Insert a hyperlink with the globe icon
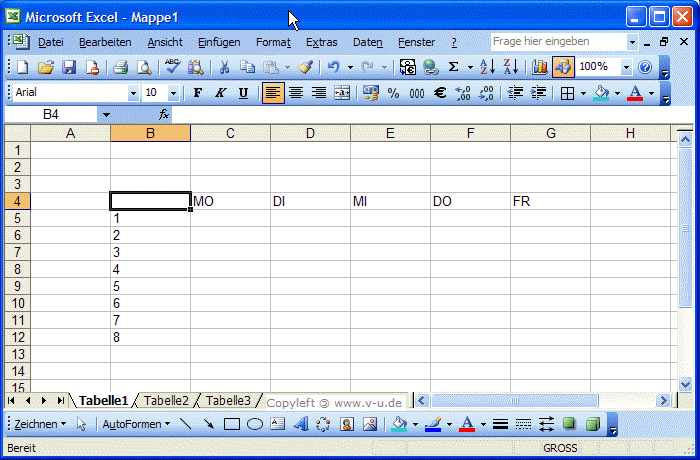Viewport: 700px width, 460px height. coord(430,67)
